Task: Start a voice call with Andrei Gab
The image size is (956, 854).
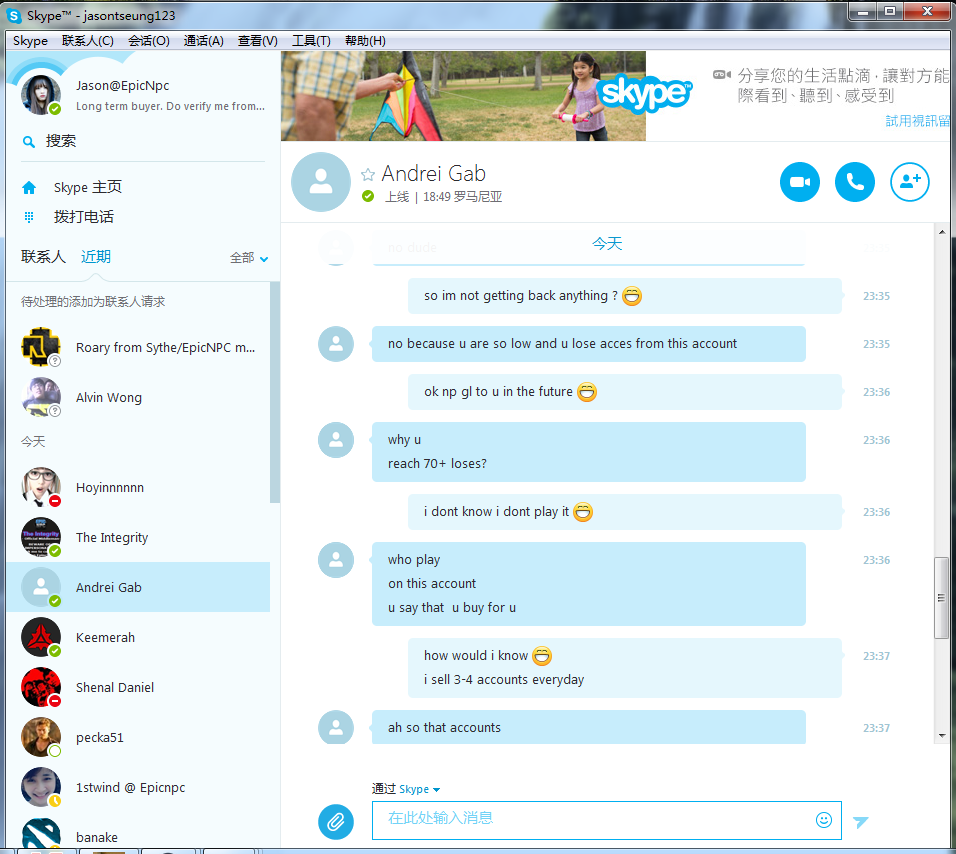Action: (x=854, y=182)
